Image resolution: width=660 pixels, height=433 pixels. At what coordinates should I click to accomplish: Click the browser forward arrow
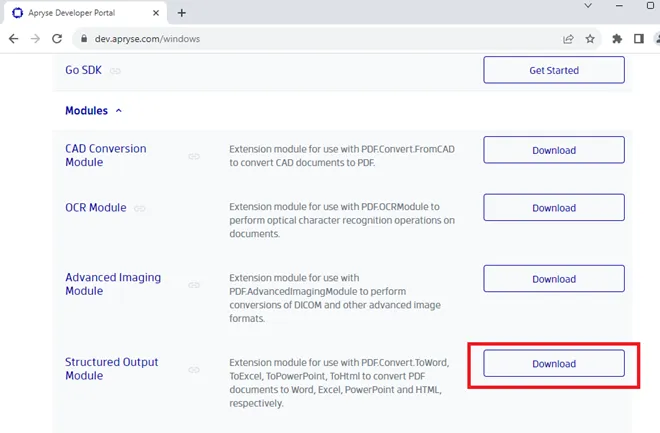tap(35, 39)
